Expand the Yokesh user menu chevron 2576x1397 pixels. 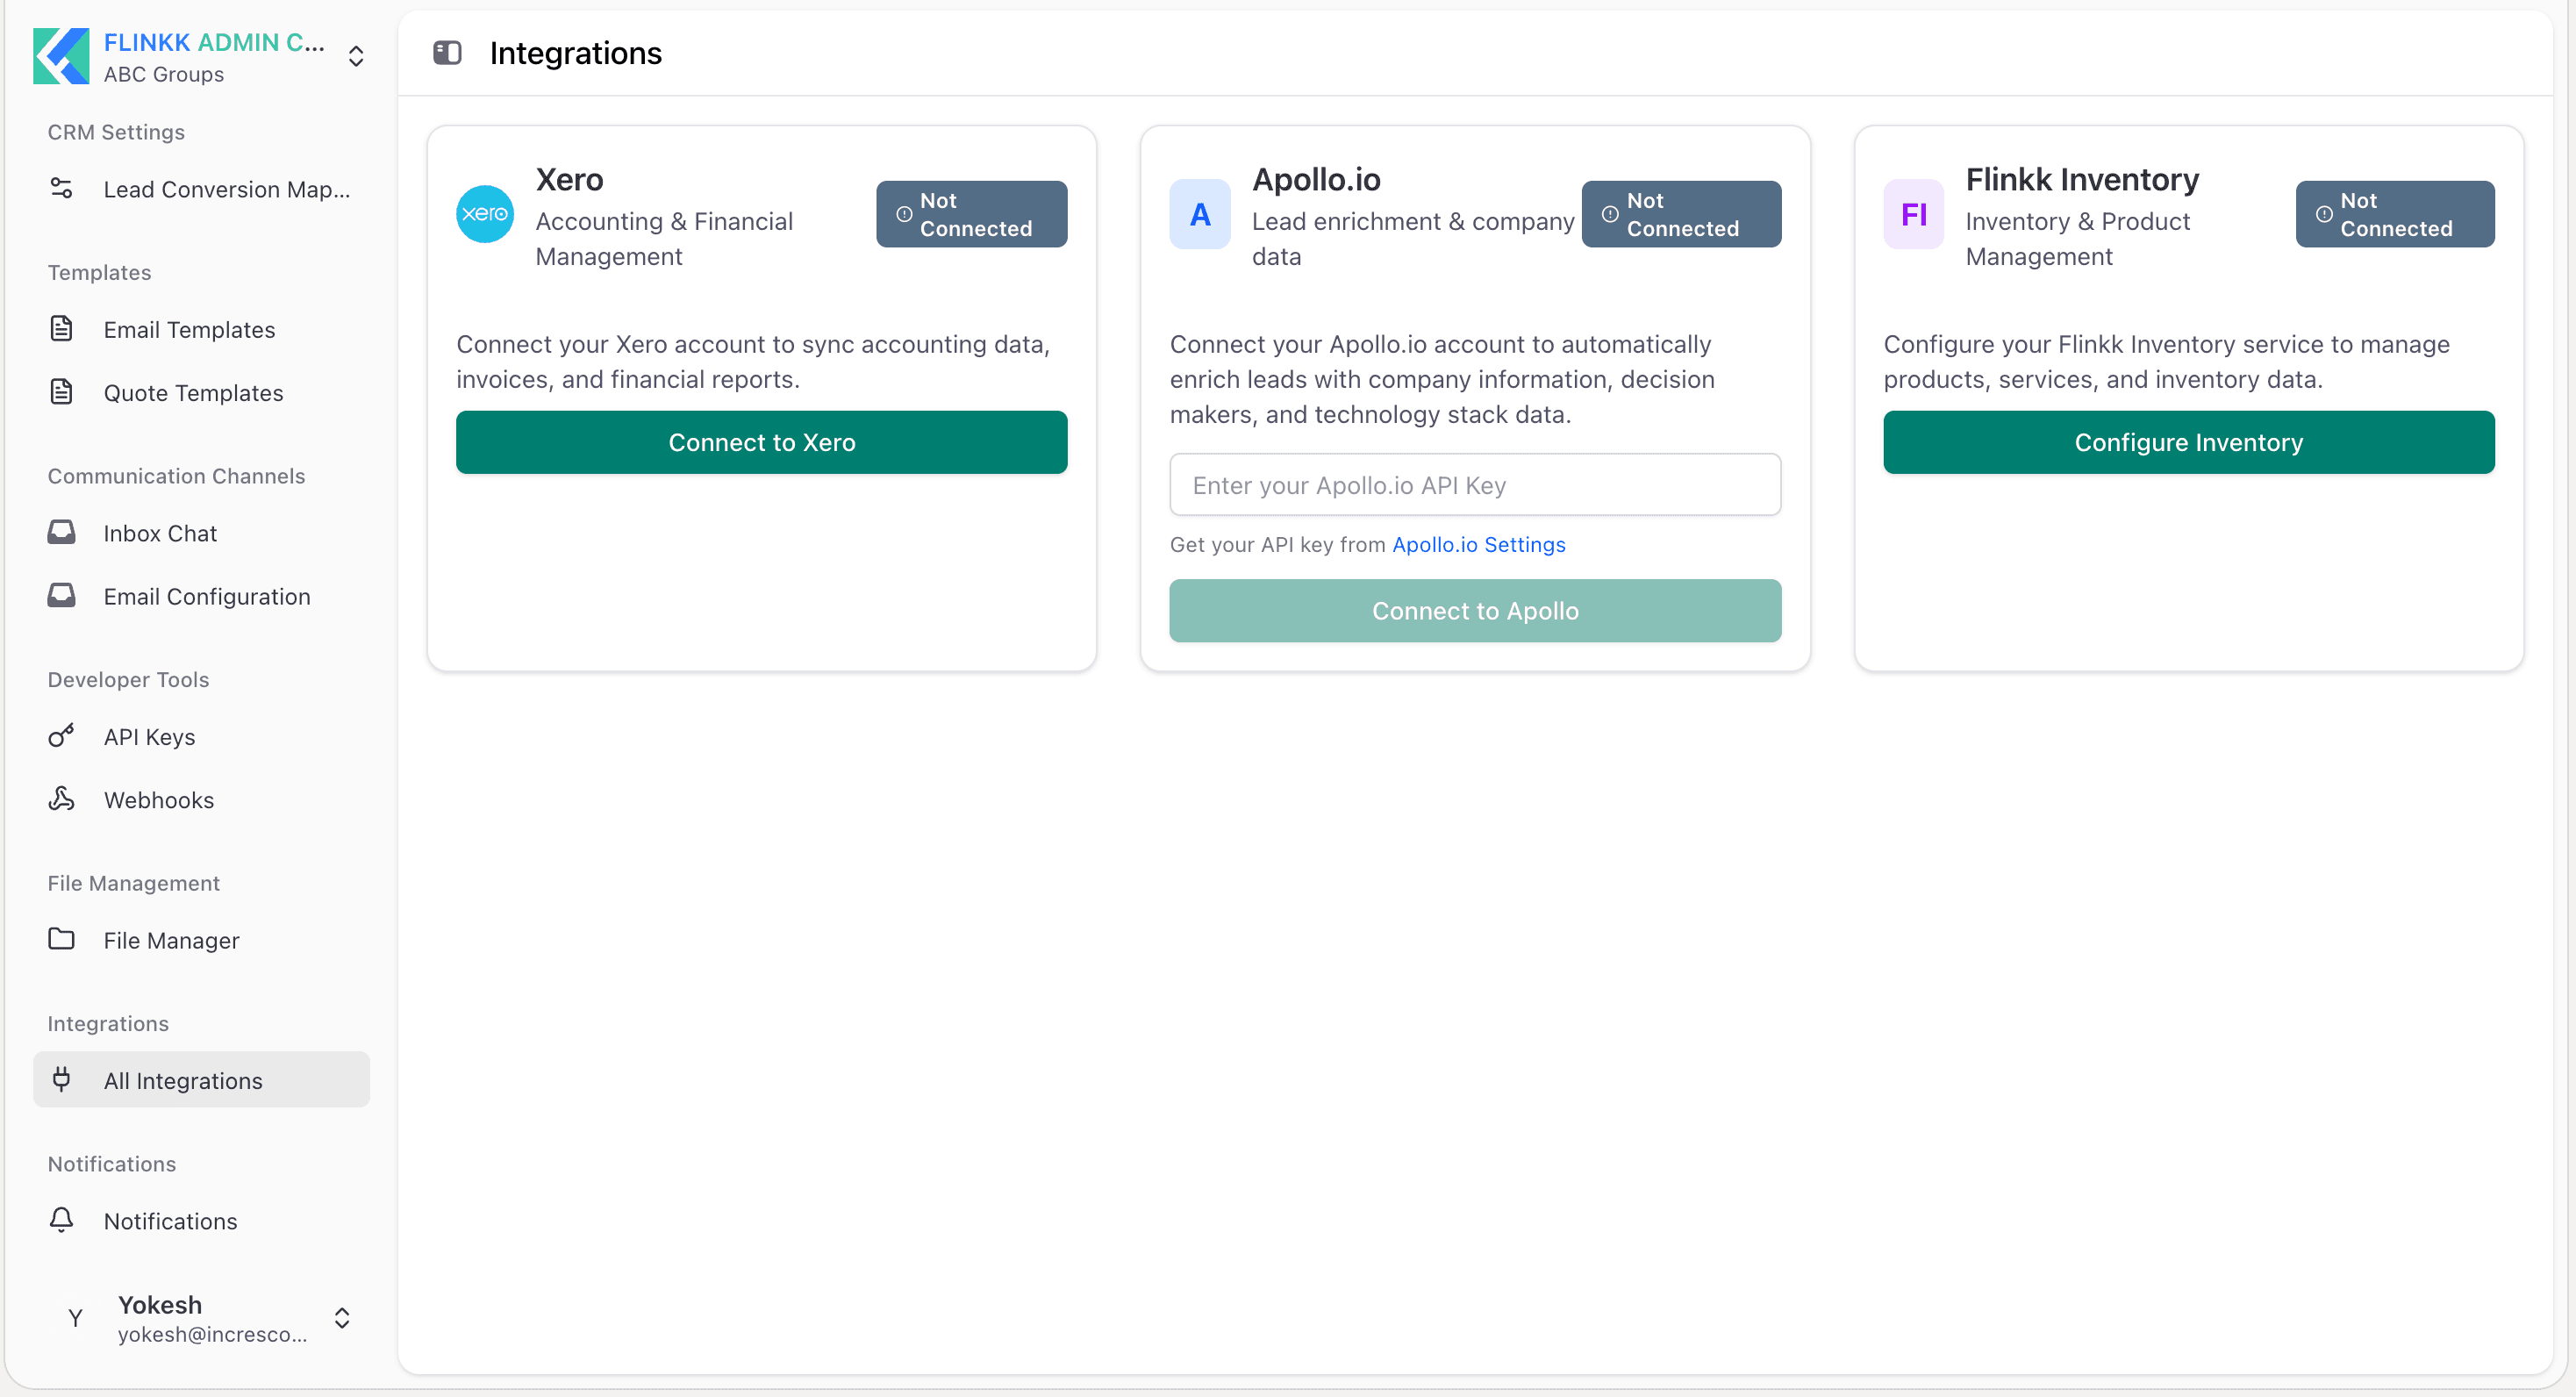[342, 1318]
